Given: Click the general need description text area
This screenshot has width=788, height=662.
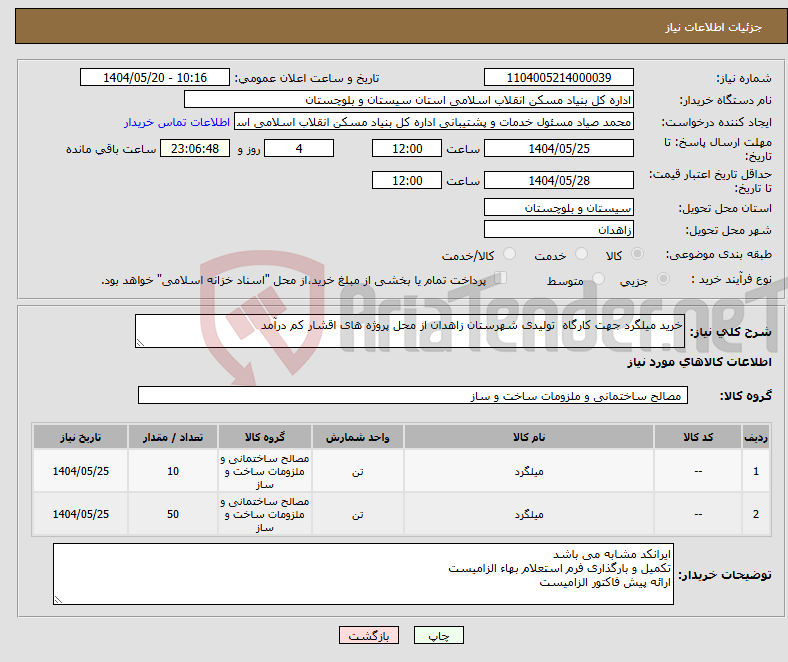Looking at the screenshot, I should 410,331.
